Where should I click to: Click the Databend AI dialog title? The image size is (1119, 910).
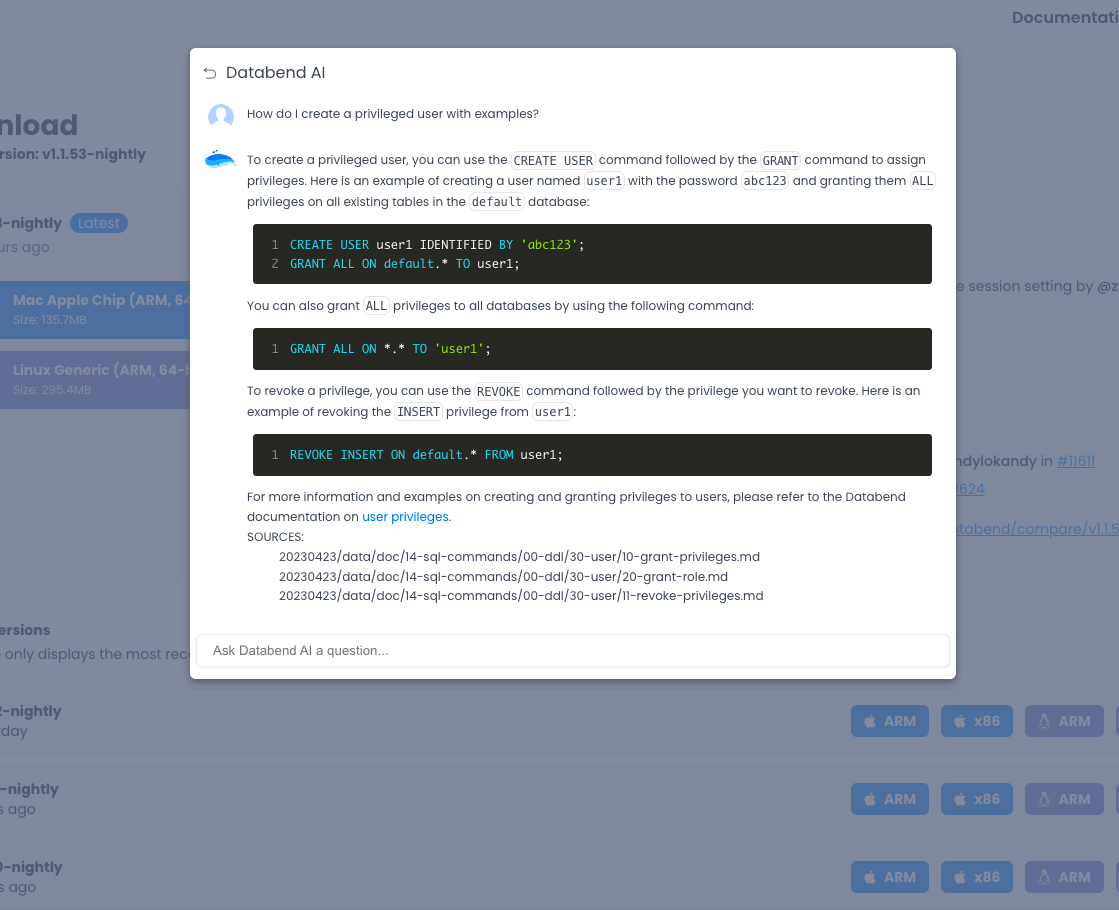tap(275, 73)
